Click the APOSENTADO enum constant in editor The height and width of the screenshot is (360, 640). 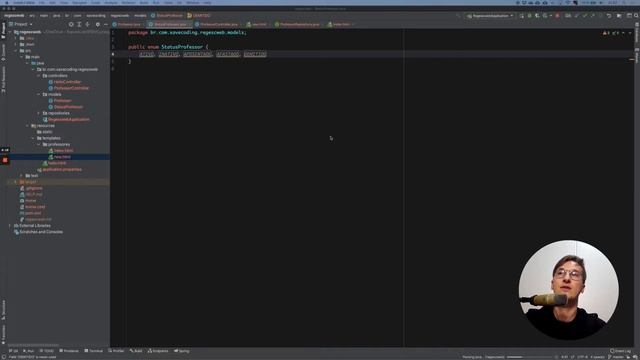coord(198,54)
